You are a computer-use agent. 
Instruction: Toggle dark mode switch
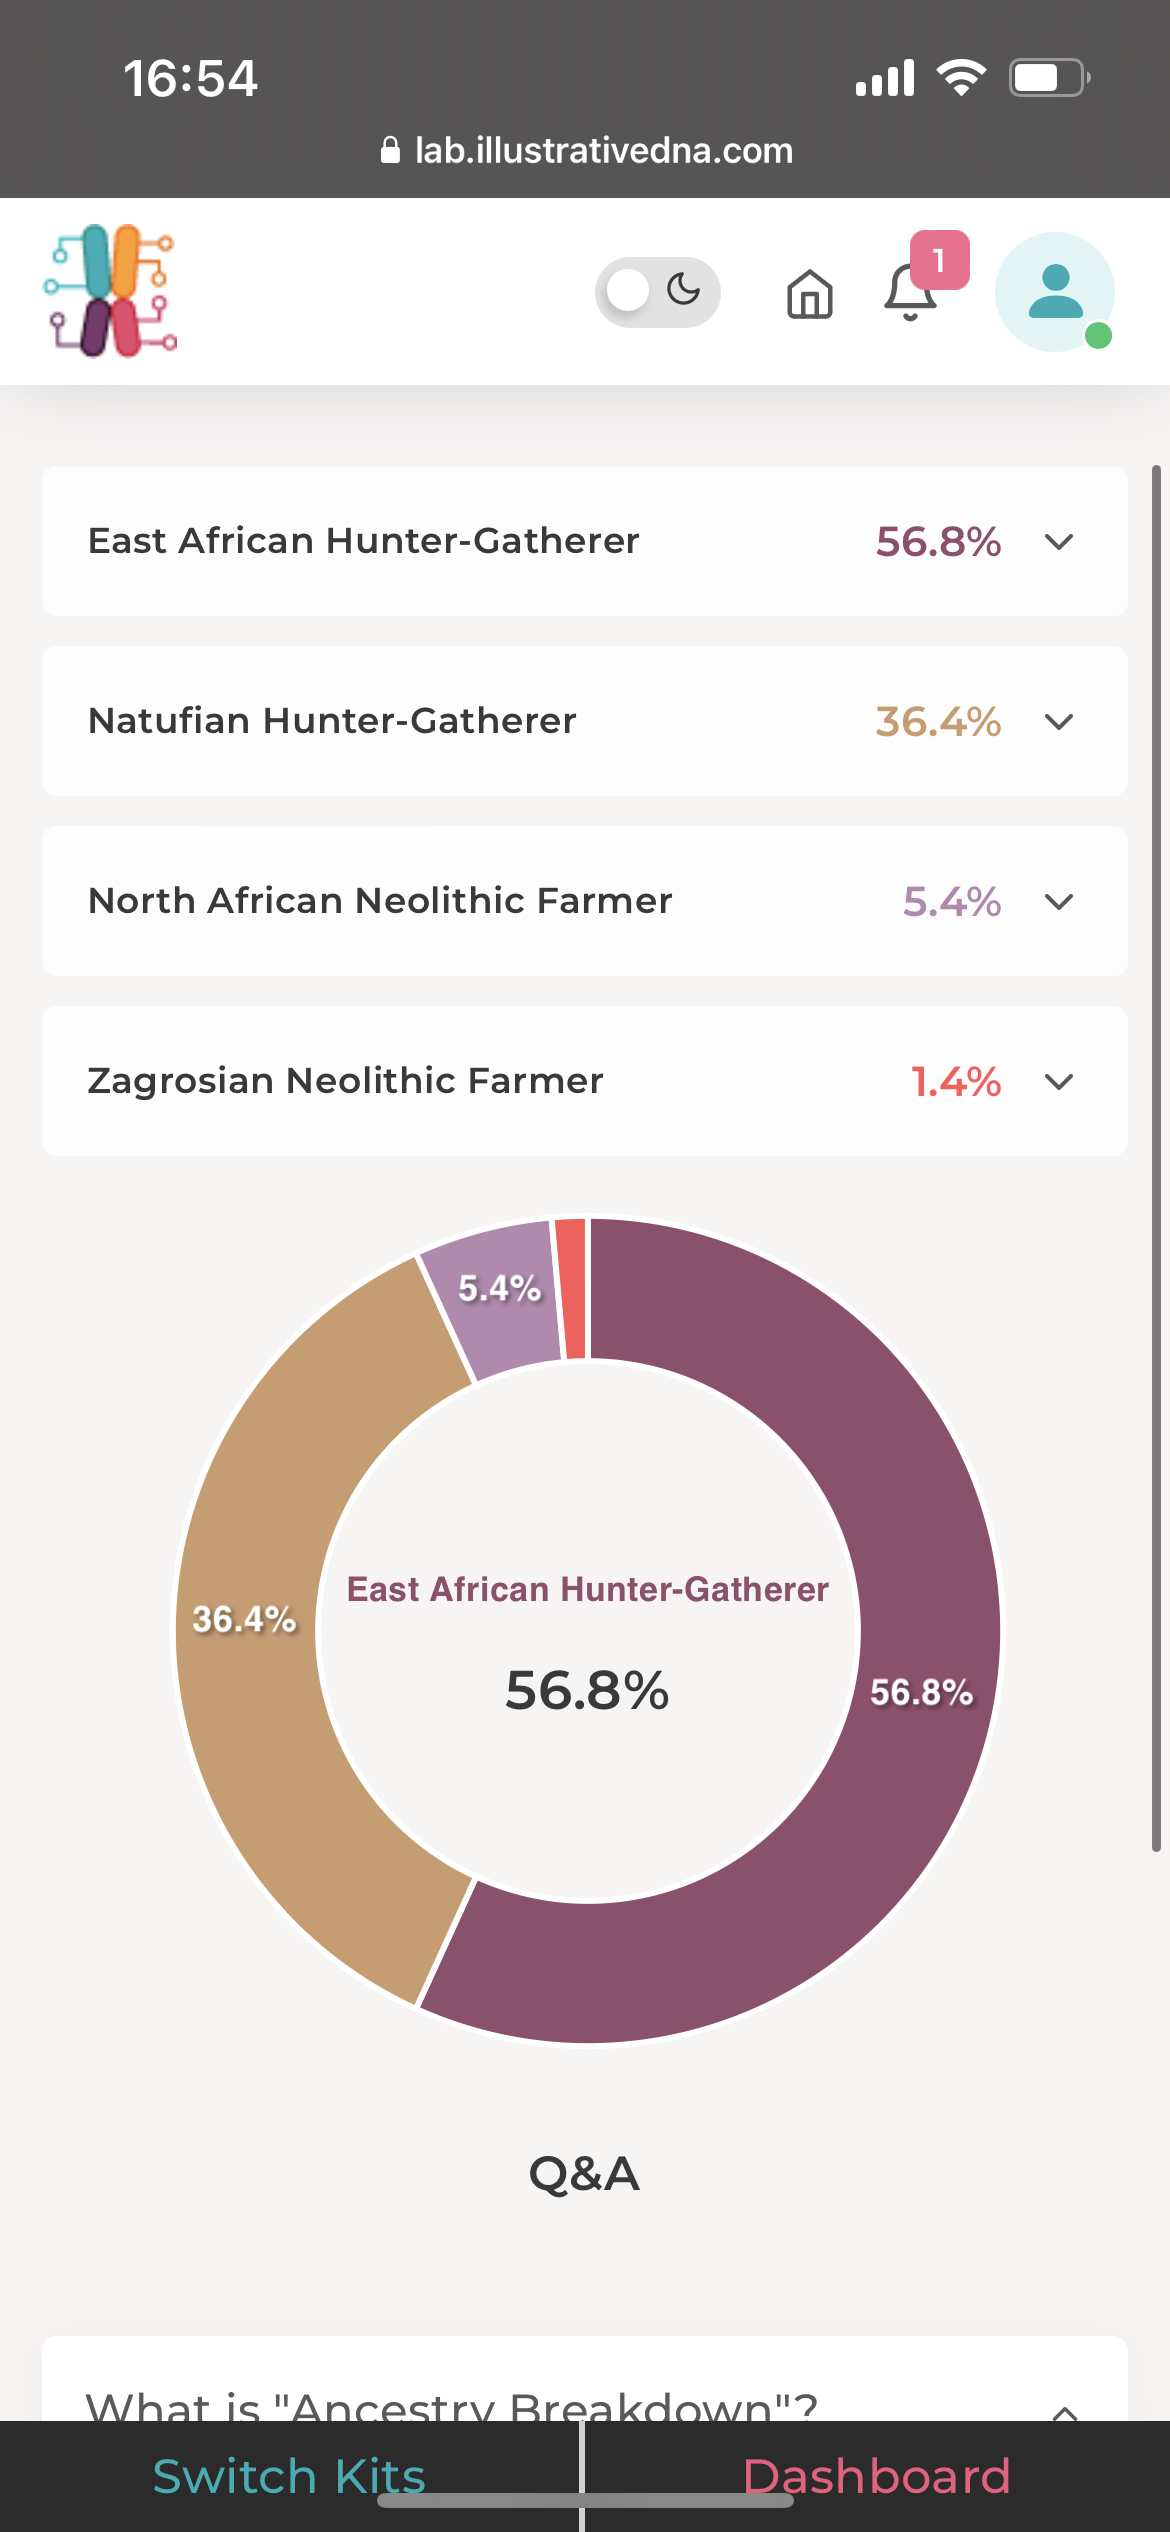pyautogui.click(x=657, y=292)
